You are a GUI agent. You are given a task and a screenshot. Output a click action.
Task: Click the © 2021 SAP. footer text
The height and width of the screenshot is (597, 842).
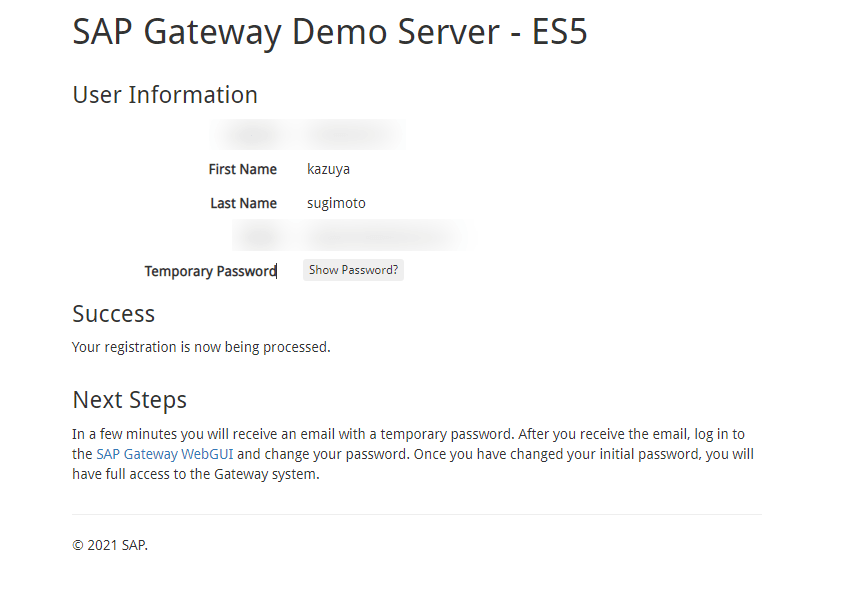point(110,545)
